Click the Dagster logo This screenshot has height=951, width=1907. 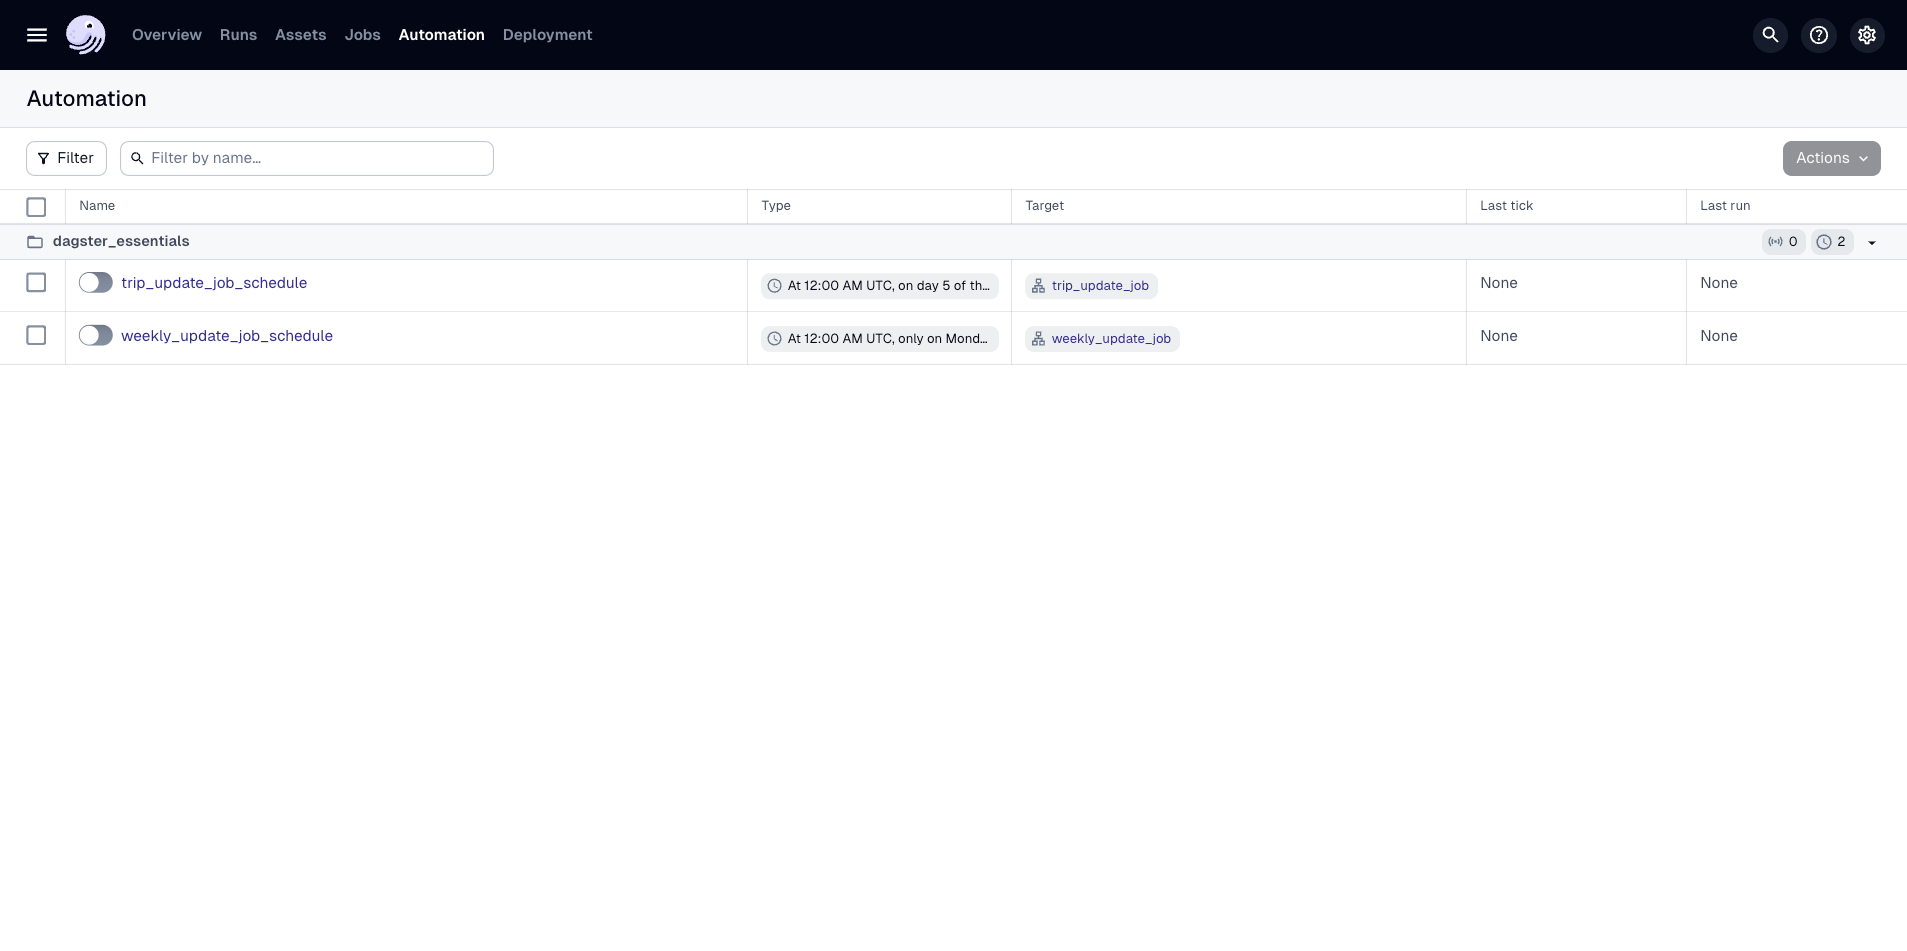pos(86,34)
